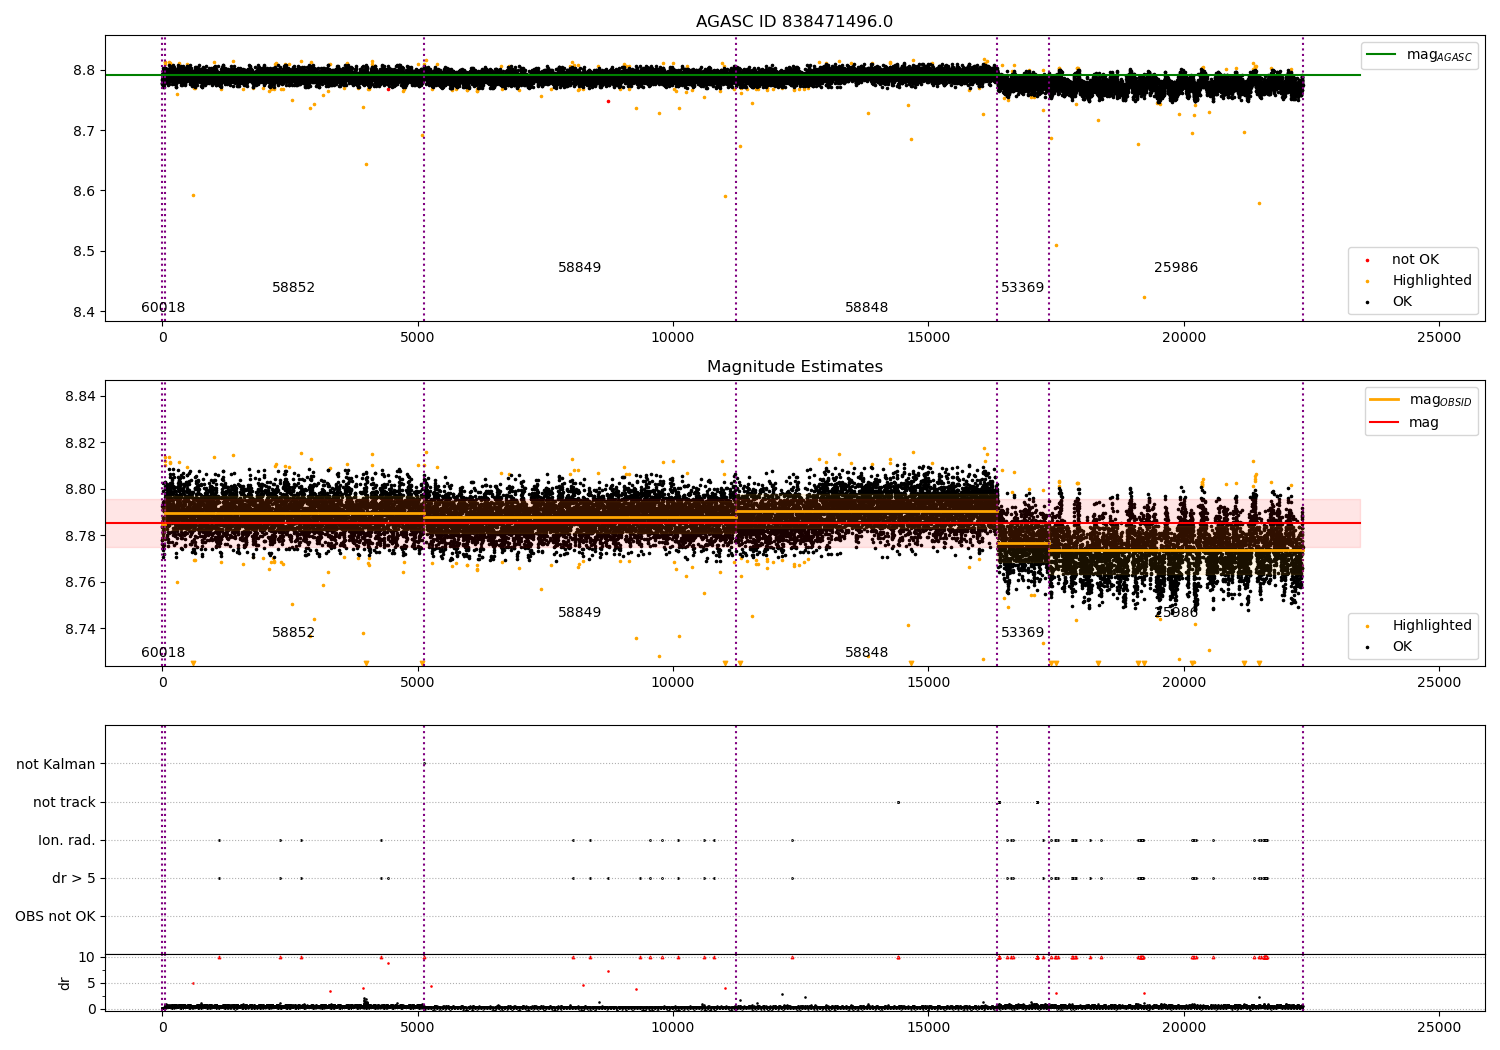The height and width of the screenshot is (1050, 1500).
Task: Click the 8.76 y-tick of middle plot
Action: point(81,583)
